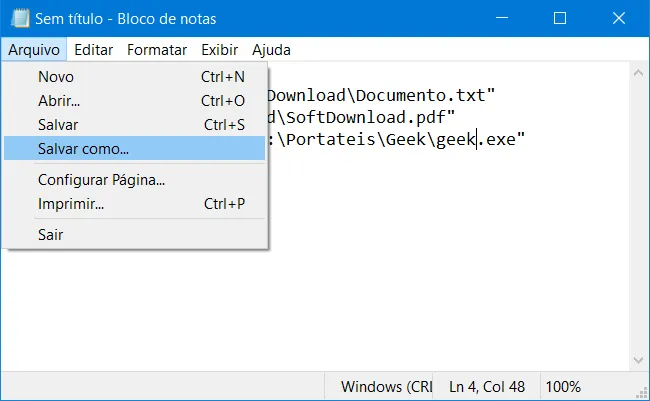
Task: Select Imprimir... from the menu
Action: click(x=134, y=204)
